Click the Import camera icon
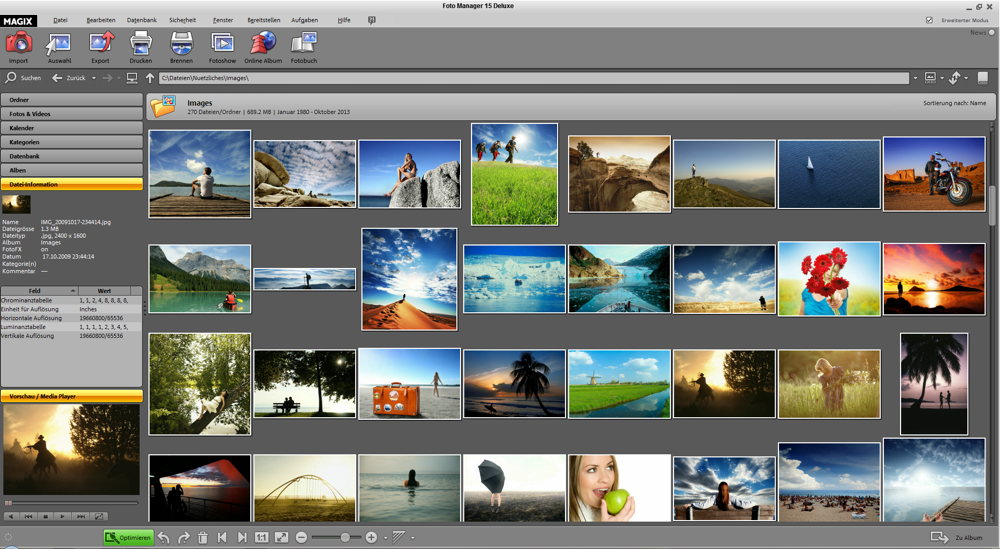Image resolution: width=1000 pixels, height=549 pixels. (x=18, y=43)
